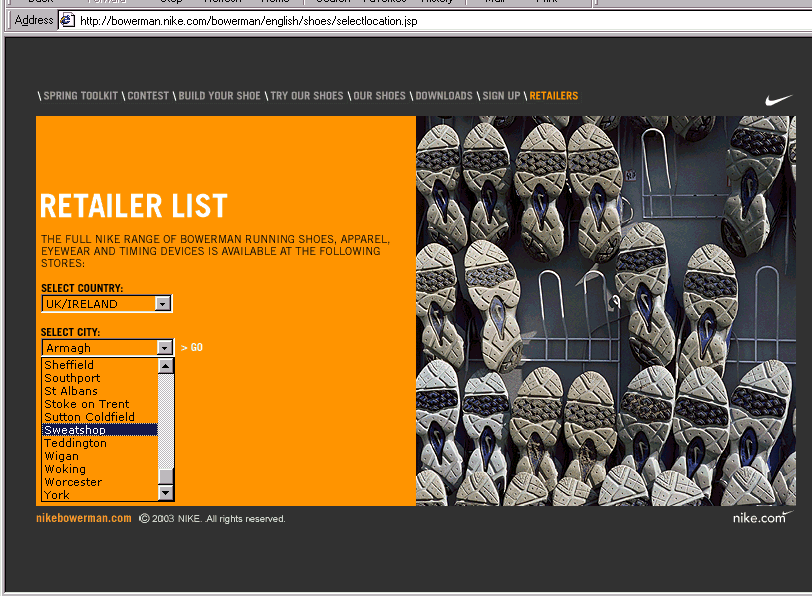The height and width of the screenshot is (596, 812).
Task: Choose Sheffield in city list
Action: click(x=100, y=365)
